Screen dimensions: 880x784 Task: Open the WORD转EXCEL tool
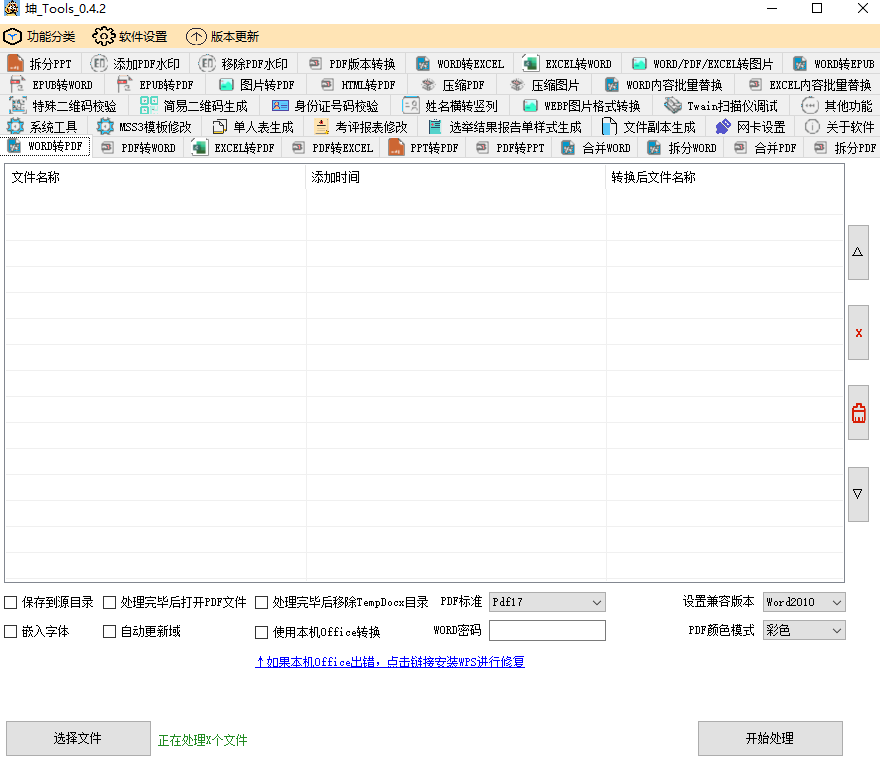pos(460,63)
